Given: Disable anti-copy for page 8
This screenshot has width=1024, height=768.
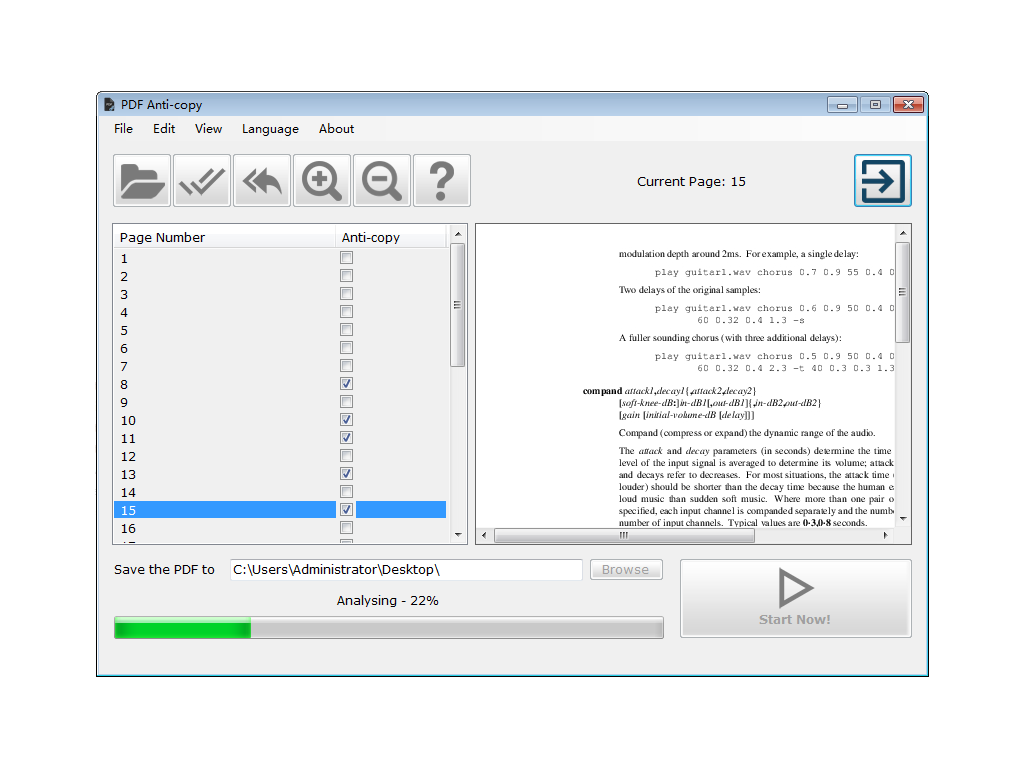Looking at the screenshot, I should pyautogui.click(x=347, y=383).
